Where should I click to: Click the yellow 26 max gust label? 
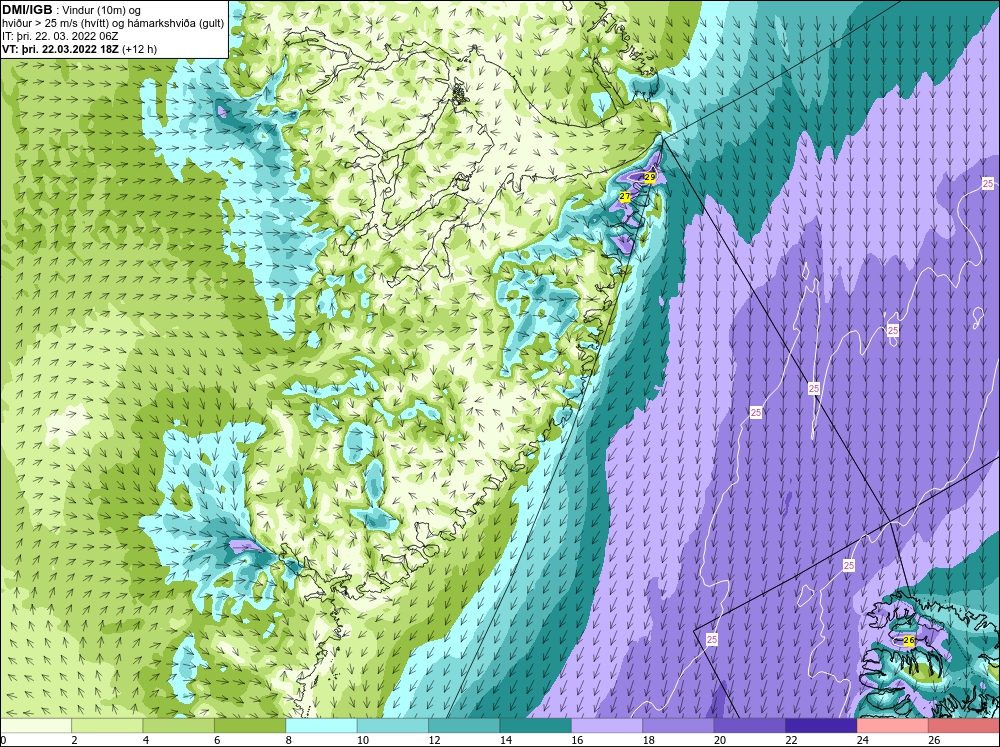click(x=909, y=640)
